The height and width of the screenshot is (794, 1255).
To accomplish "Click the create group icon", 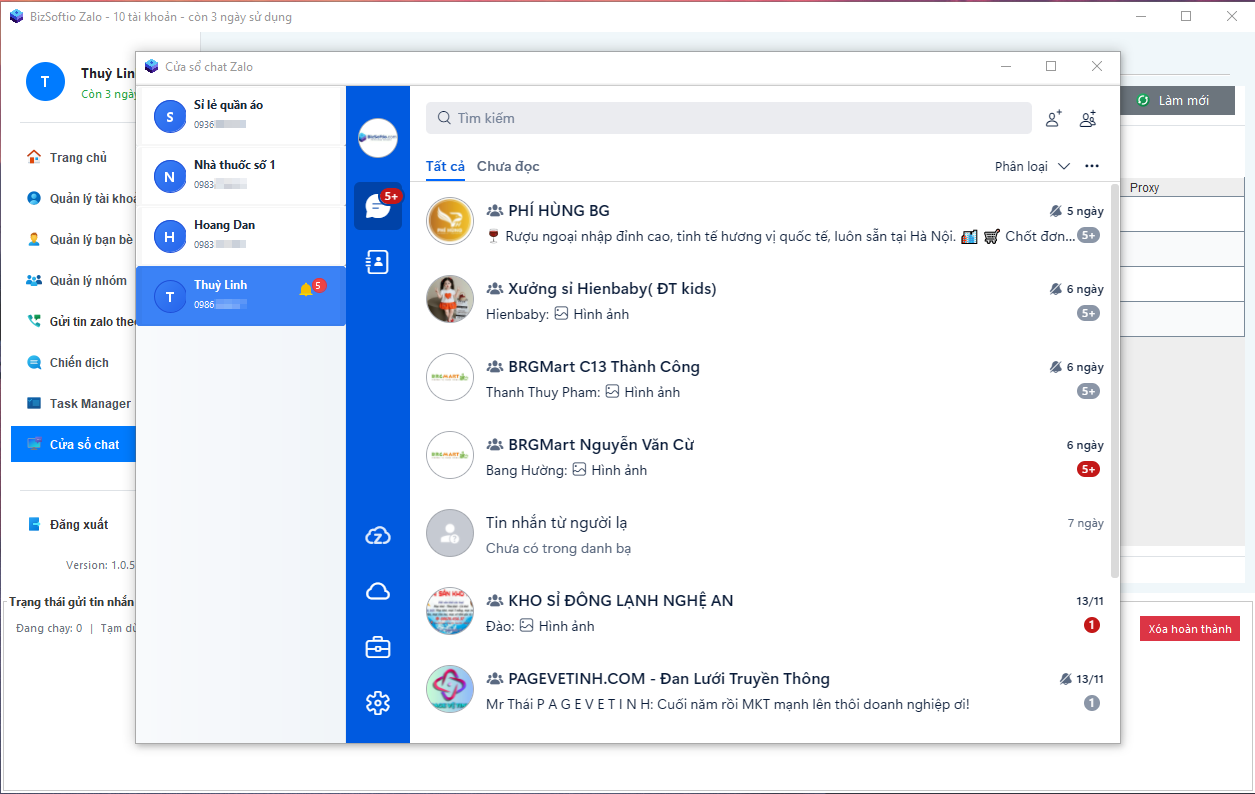I will coord(1088,118).
